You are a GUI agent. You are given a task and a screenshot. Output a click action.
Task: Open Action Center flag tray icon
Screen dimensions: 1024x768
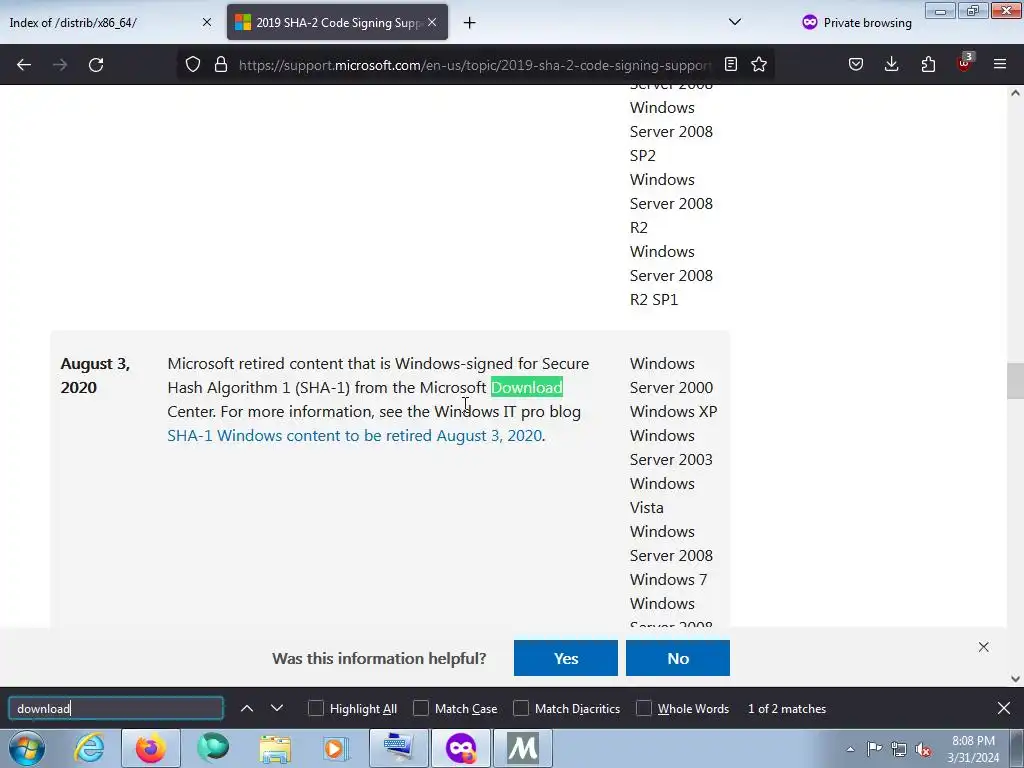(874, 749)
